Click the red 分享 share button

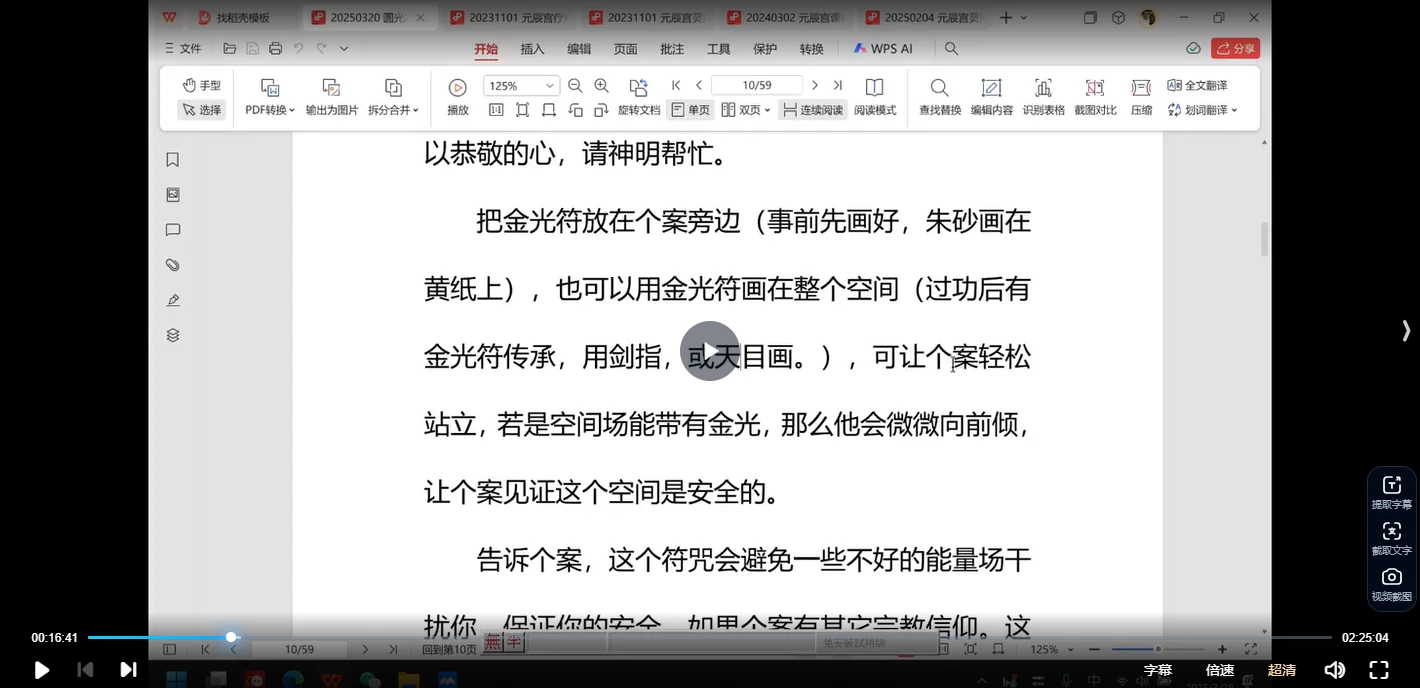(1235, 48)
